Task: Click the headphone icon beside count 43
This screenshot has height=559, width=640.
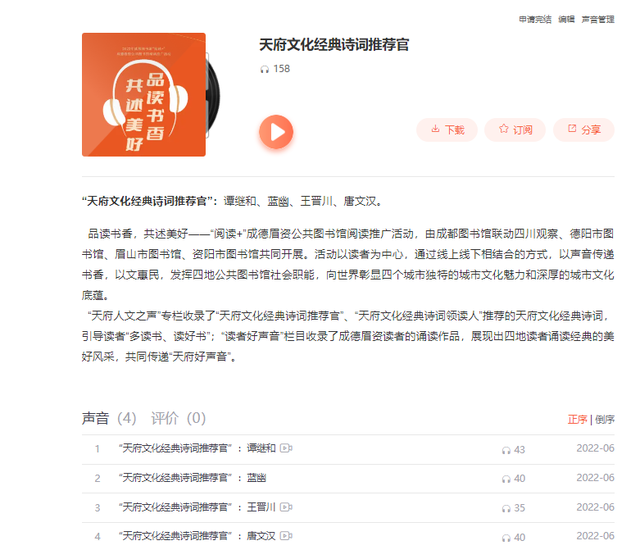Action: [x=506, y=450]
